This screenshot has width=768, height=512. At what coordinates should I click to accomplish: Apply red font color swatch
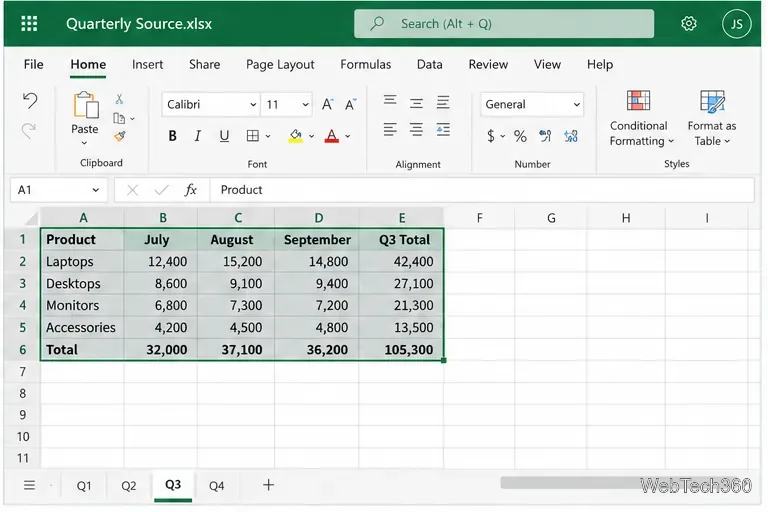point(332,136)
